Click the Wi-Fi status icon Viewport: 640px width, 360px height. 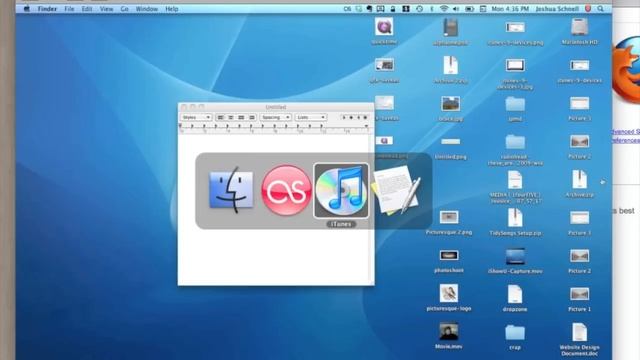(x=444, y=9)
